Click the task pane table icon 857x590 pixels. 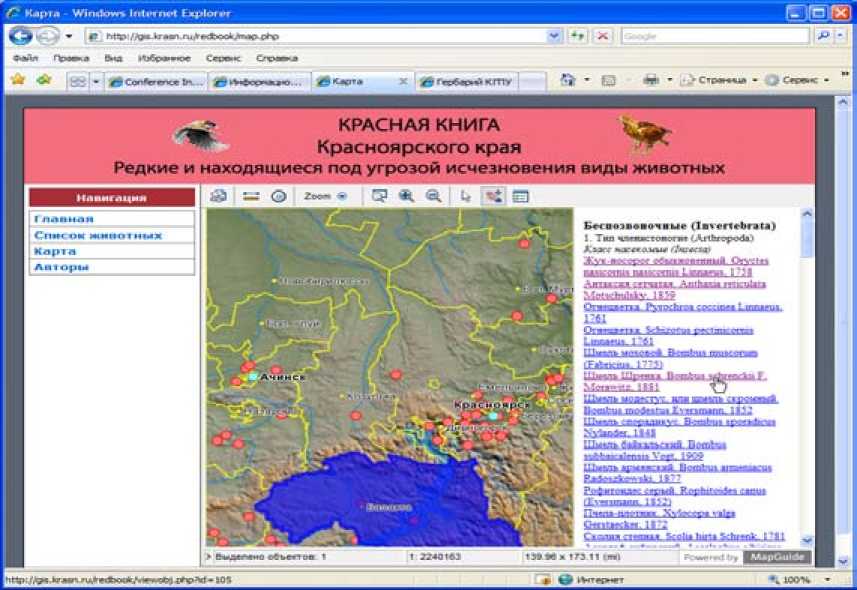520,196
